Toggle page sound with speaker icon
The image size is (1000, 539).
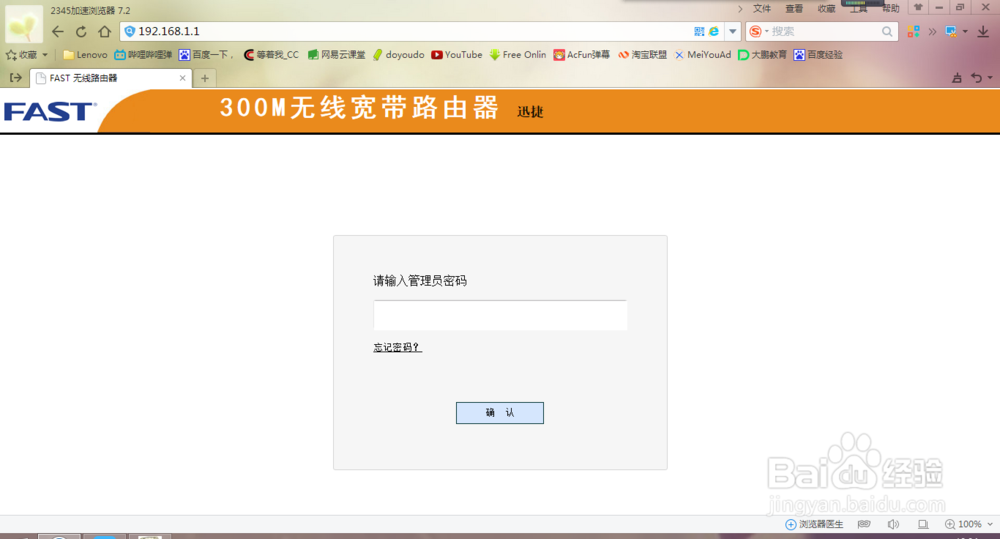click(x=893, y=524)
